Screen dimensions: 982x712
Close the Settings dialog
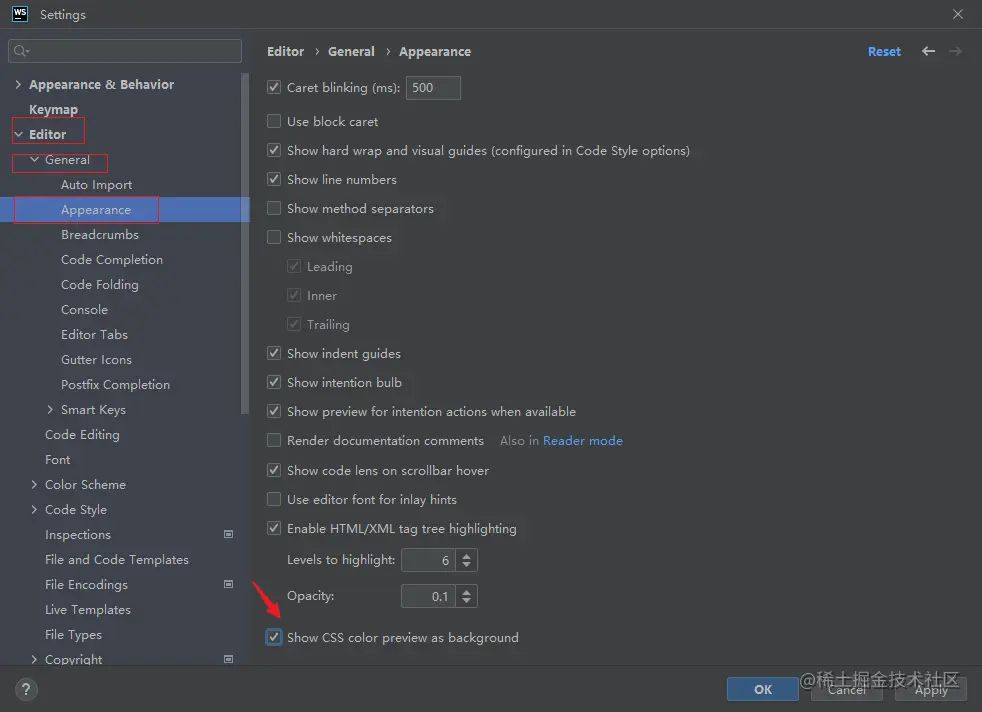tap(958, 14)
